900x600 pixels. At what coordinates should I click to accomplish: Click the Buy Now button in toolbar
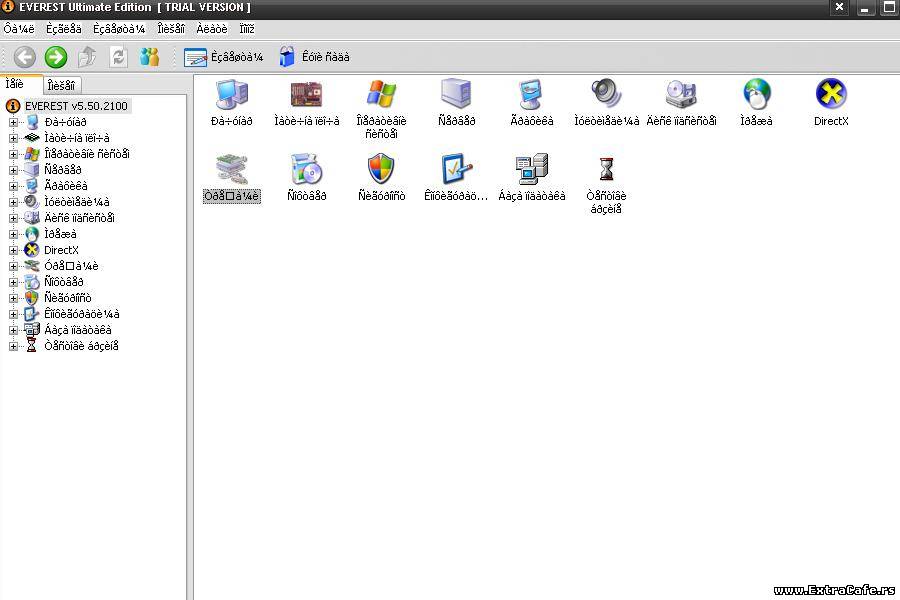(314, 57)
